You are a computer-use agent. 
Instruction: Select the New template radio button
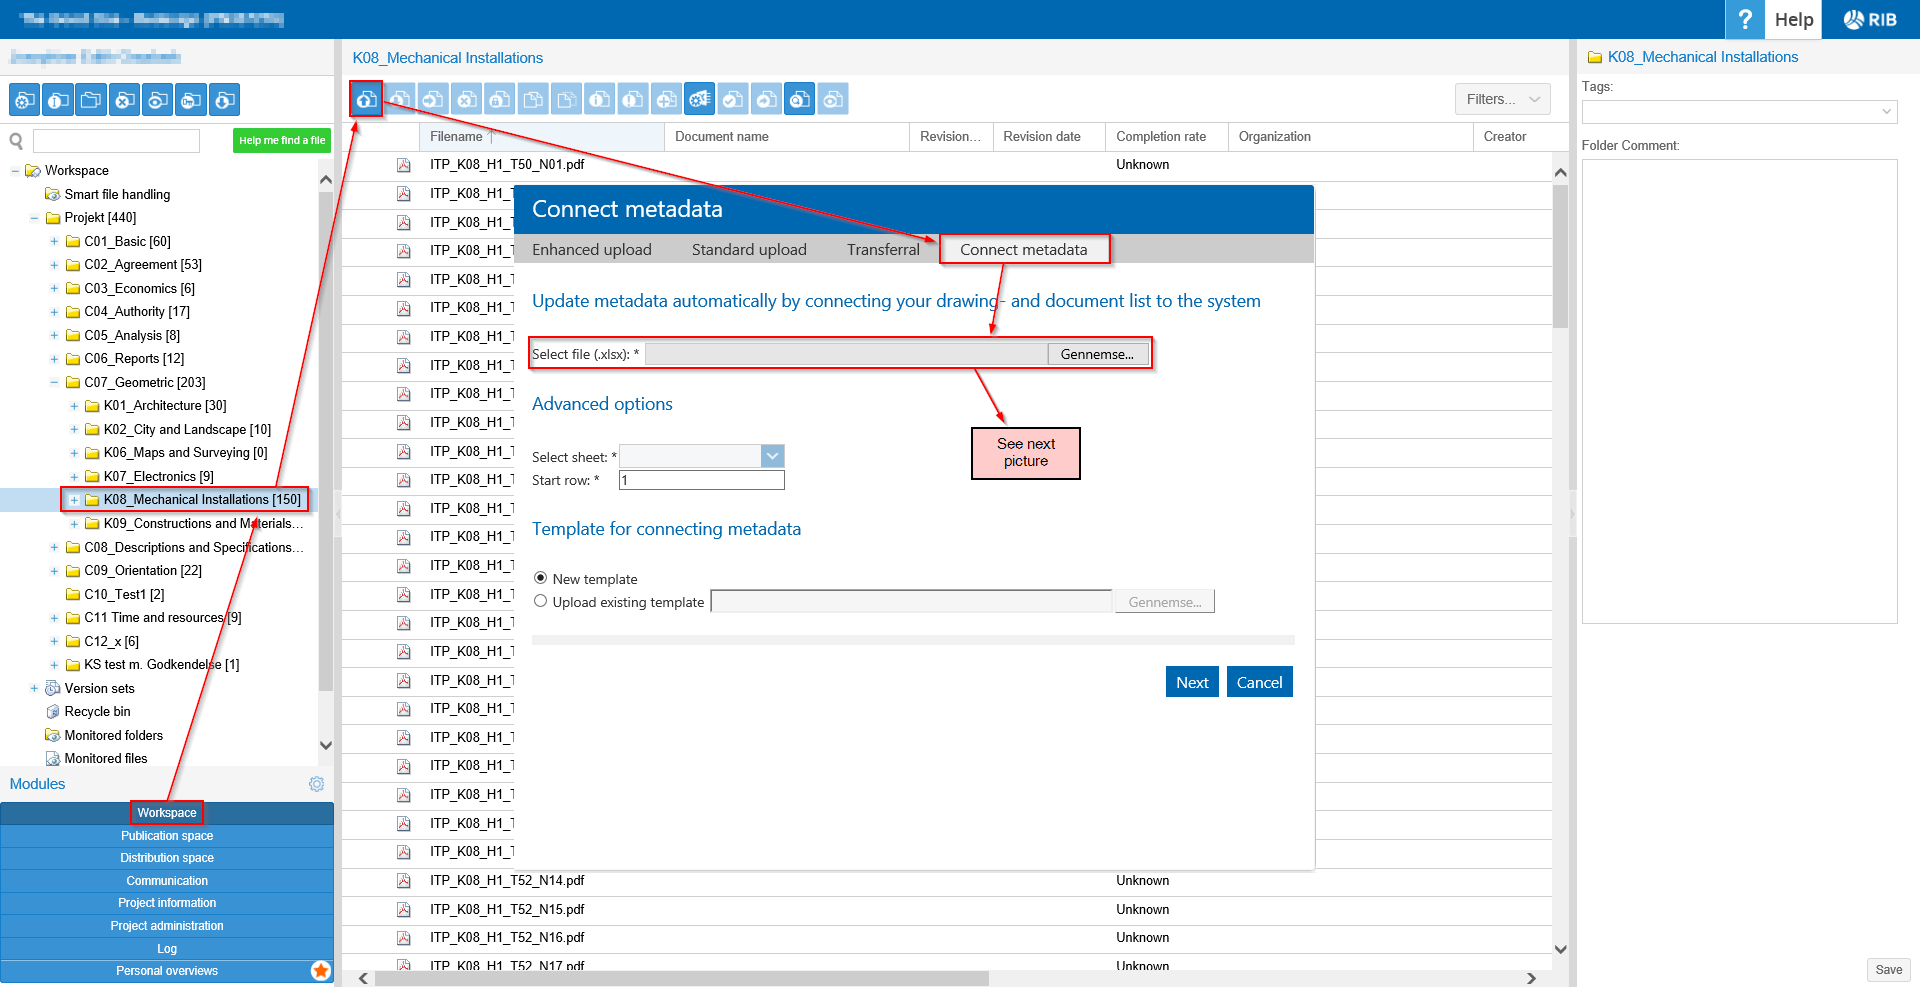tap(541, 578)
